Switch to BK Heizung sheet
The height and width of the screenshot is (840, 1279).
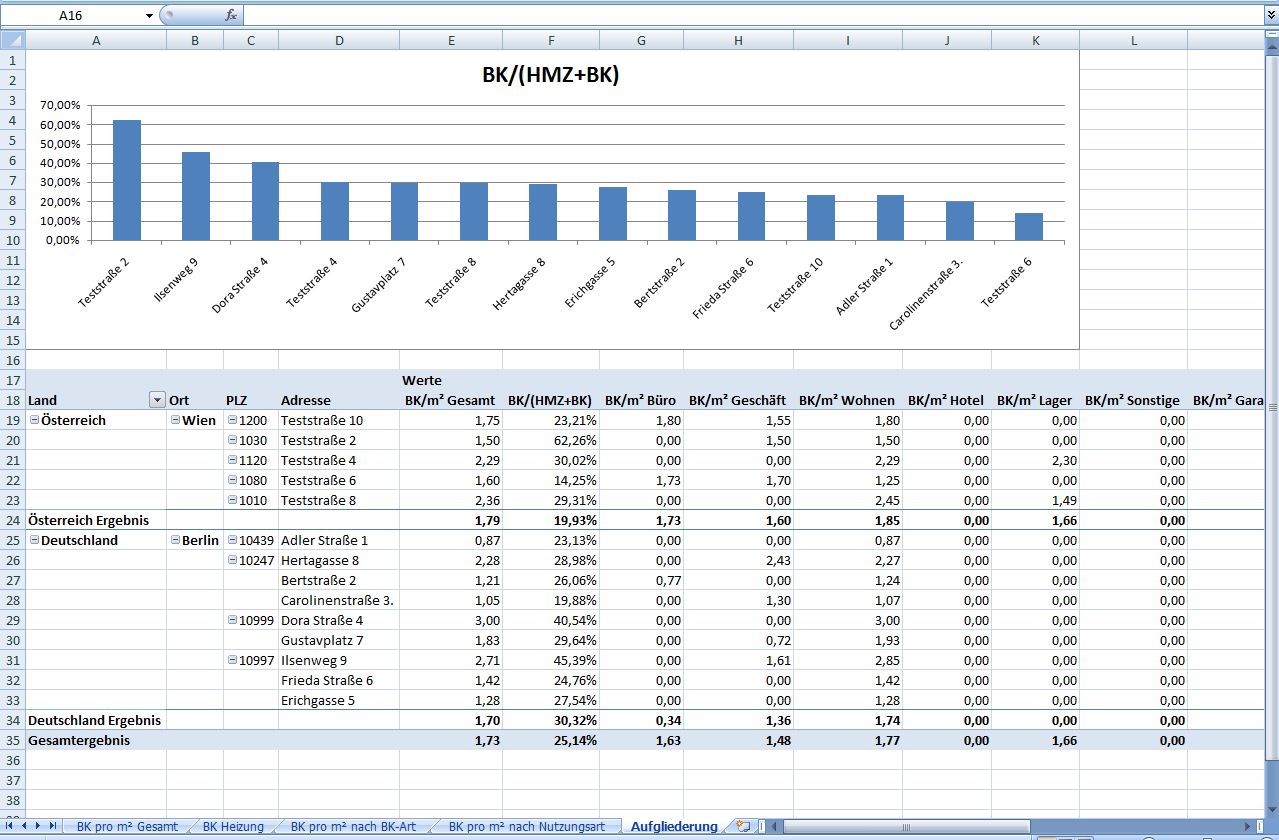233,827
